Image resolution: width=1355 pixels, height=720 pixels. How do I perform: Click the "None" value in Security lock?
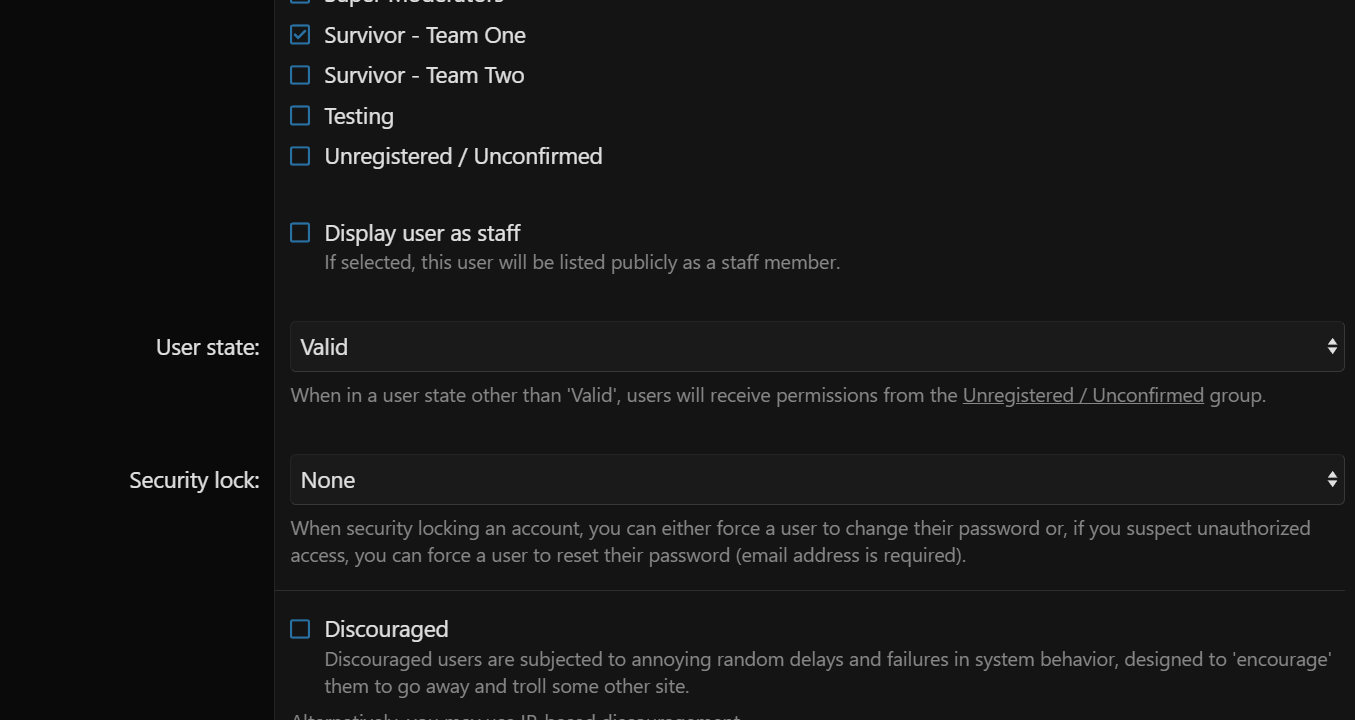click(x=328, y=480)
